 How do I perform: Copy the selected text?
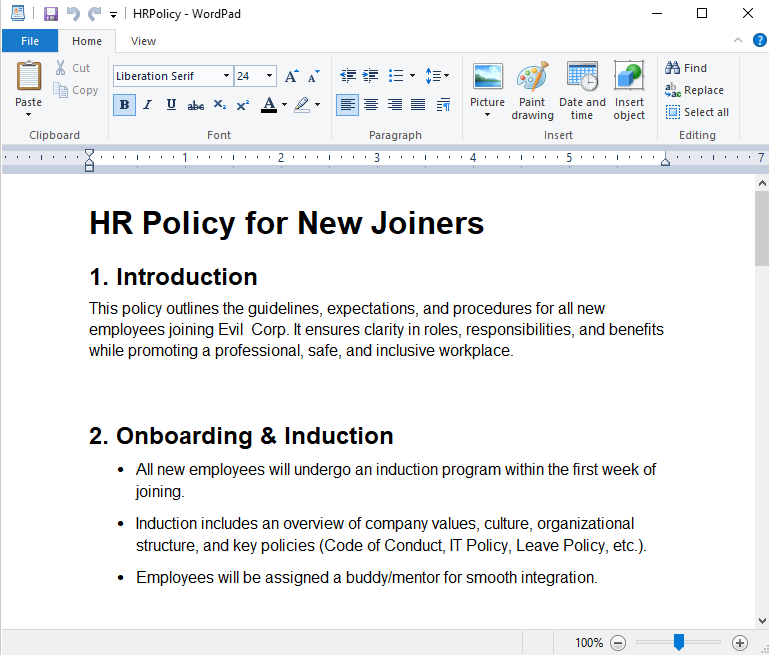point(76,90)
